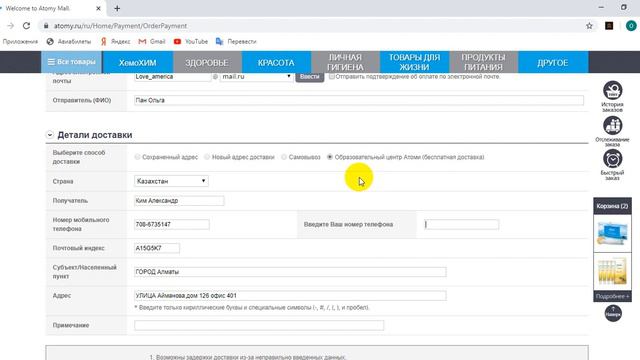Select Новый адрес доставки radio option
The width and height of the screenshot is (640, 360).
pyautogui.click(x=207, y=157)
